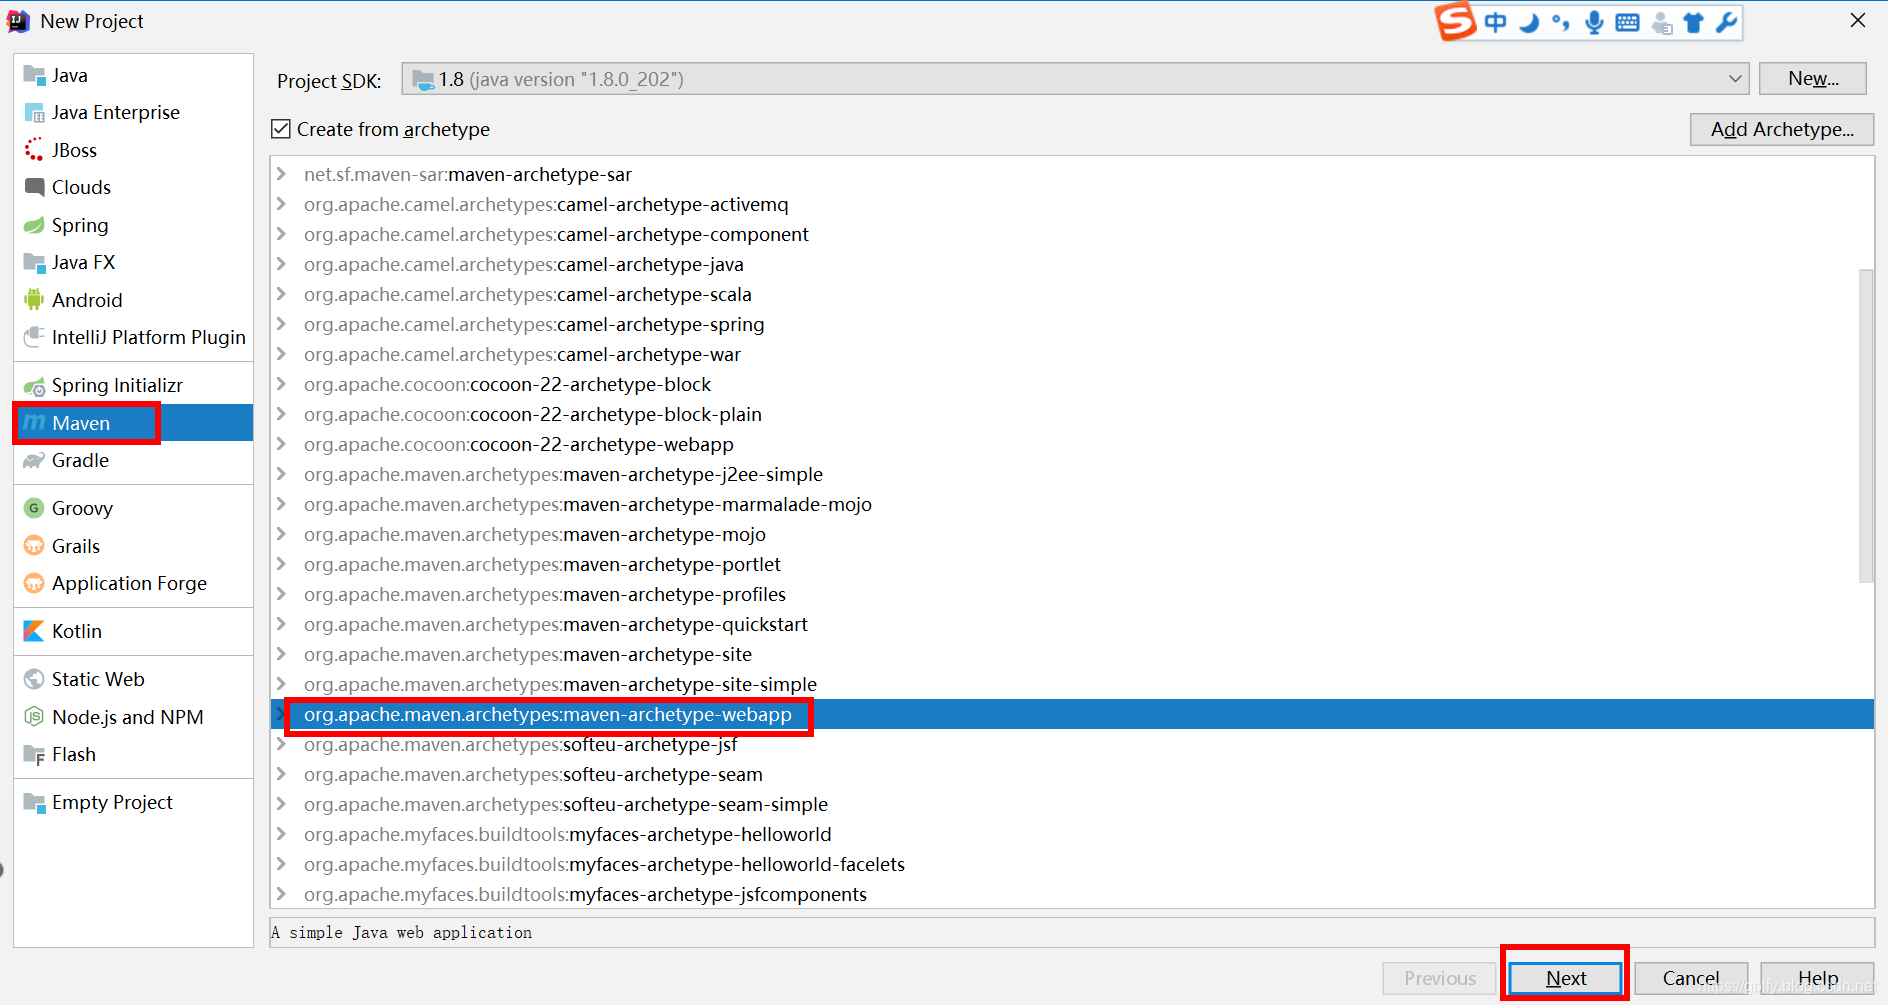1888x1005 pixels.
Task: Click the Cancel button
Action: point(1691,978)
